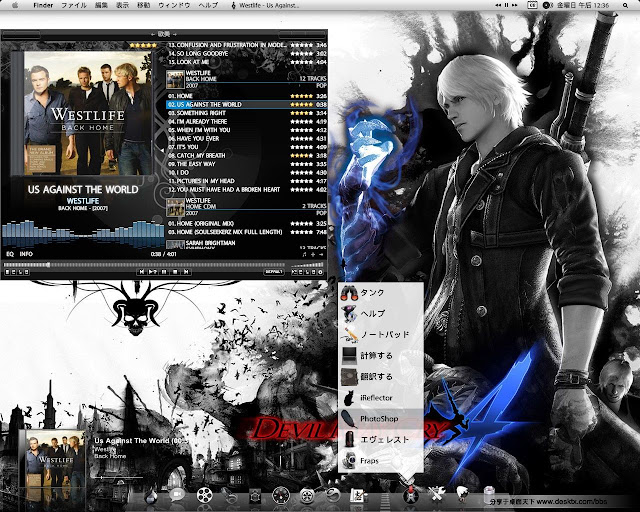Select track '09. THE EASY WAY'
The height and width of the screenshot is (512, 640).
(247, 164)
